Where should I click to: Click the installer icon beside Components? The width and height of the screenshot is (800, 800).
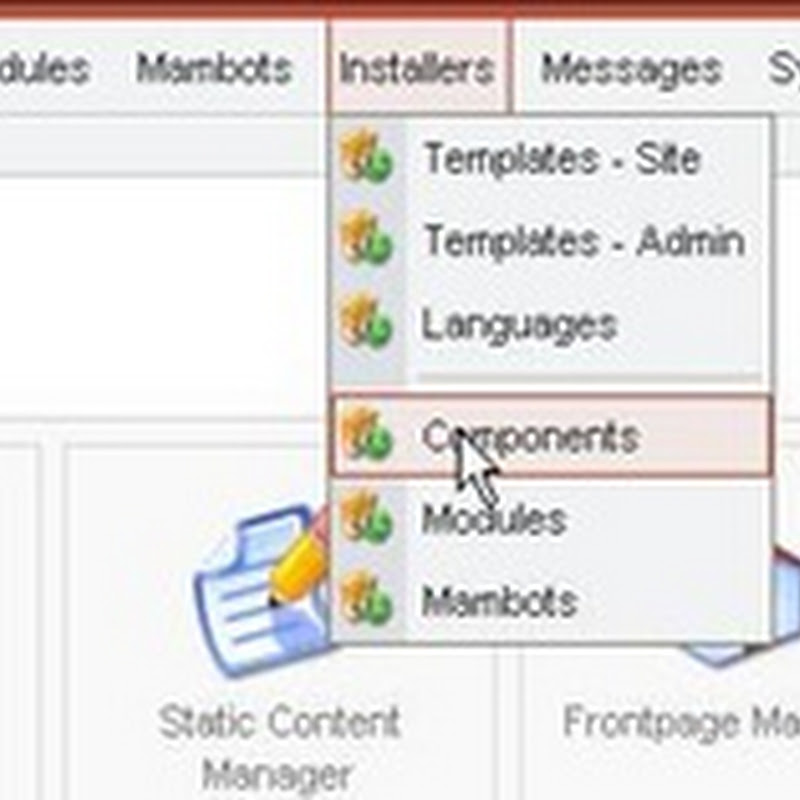pyautogui.click(x=366, y=437)
